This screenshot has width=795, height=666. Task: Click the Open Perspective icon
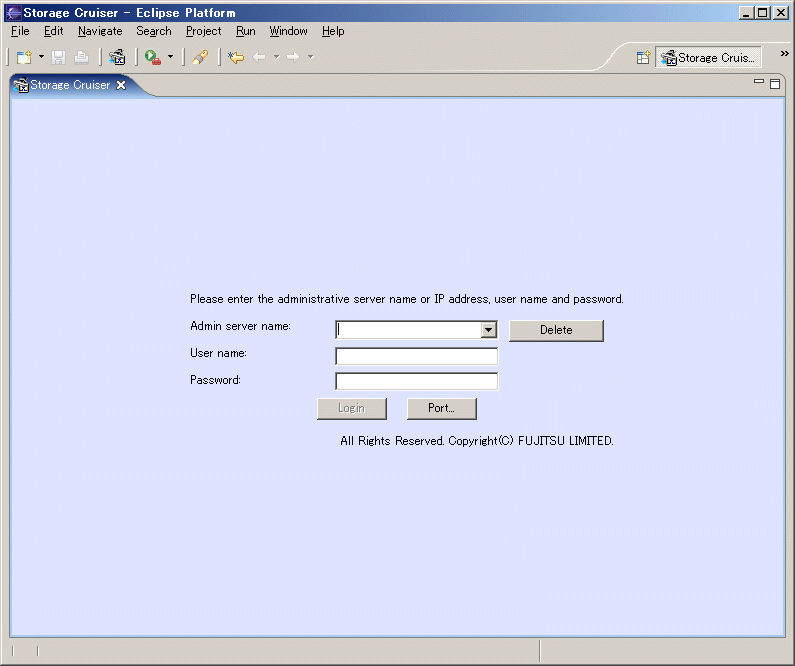pos(643,58)
